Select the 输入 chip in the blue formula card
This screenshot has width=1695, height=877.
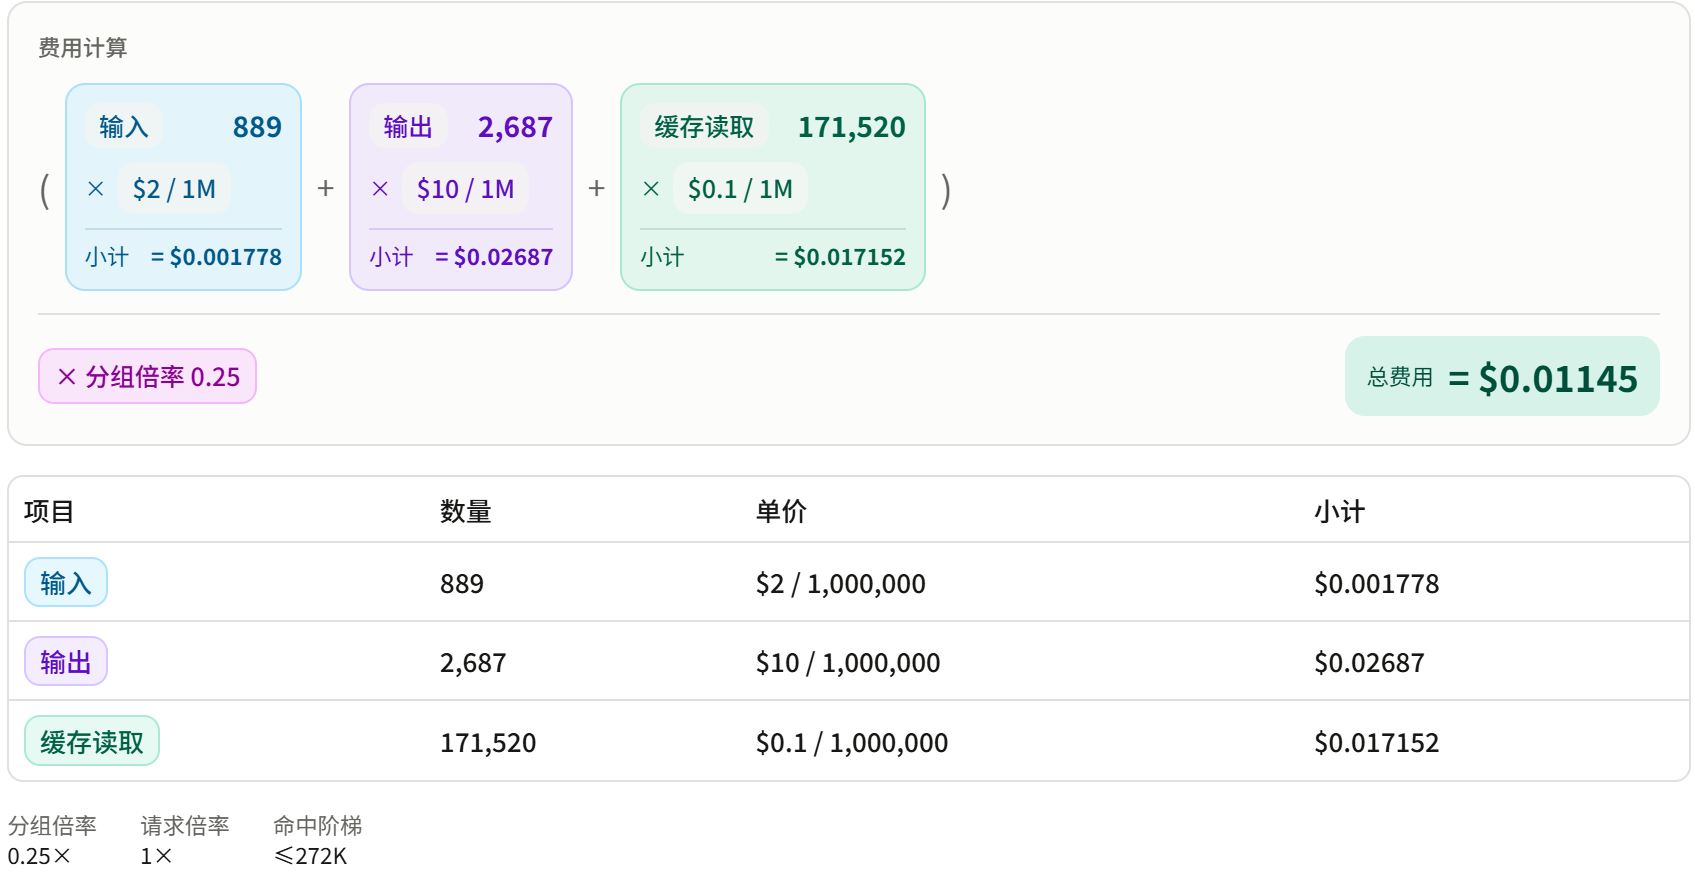pyautogui.click(x=124, y=127)
